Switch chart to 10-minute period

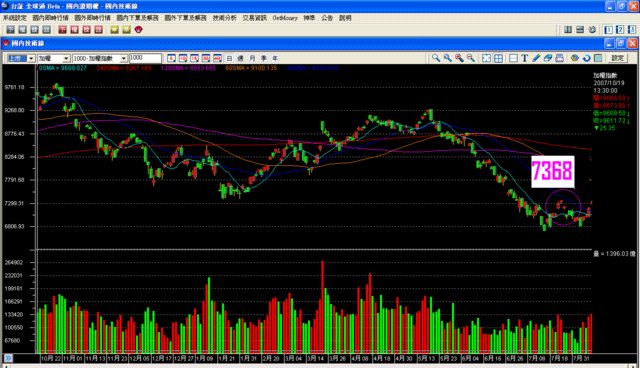[x=183, y=58]
